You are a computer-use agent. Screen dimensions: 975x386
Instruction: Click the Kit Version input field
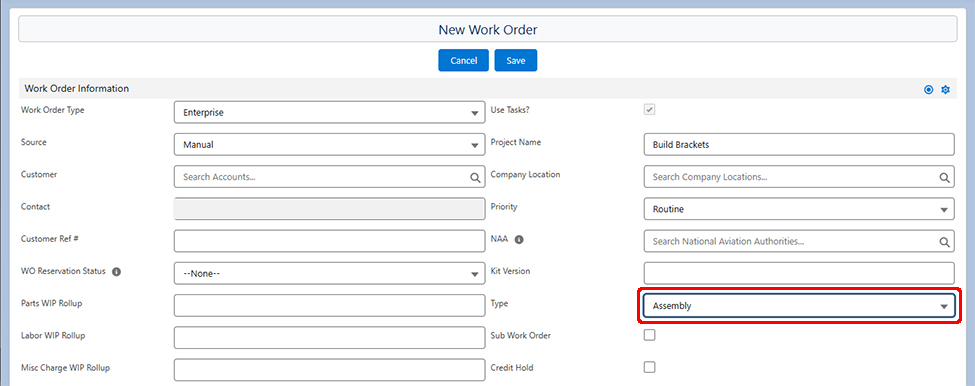click(799, 273)
